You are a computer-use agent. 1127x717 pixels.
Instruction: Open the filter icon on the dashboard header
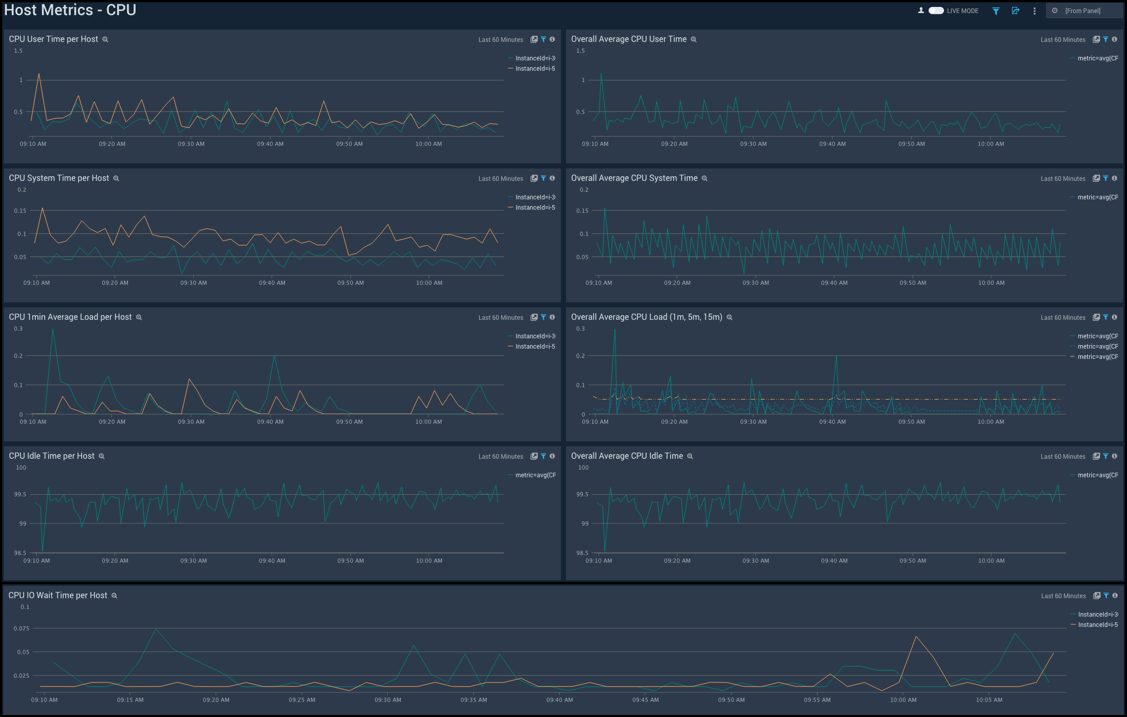click(995, 10)
